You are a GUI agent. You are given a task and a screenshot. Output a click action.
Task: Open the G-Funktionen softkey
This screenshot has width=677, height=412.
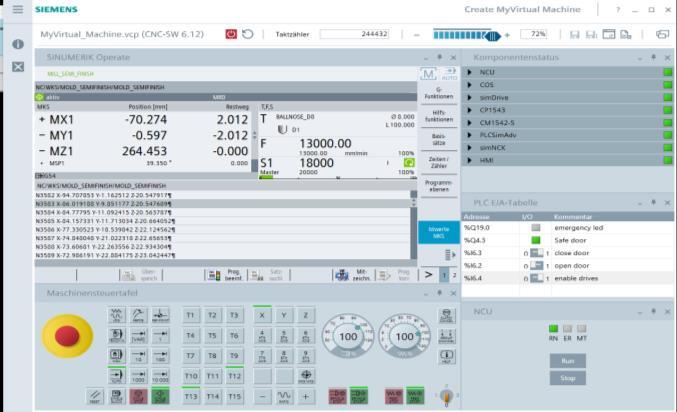[x=439, y=93]
